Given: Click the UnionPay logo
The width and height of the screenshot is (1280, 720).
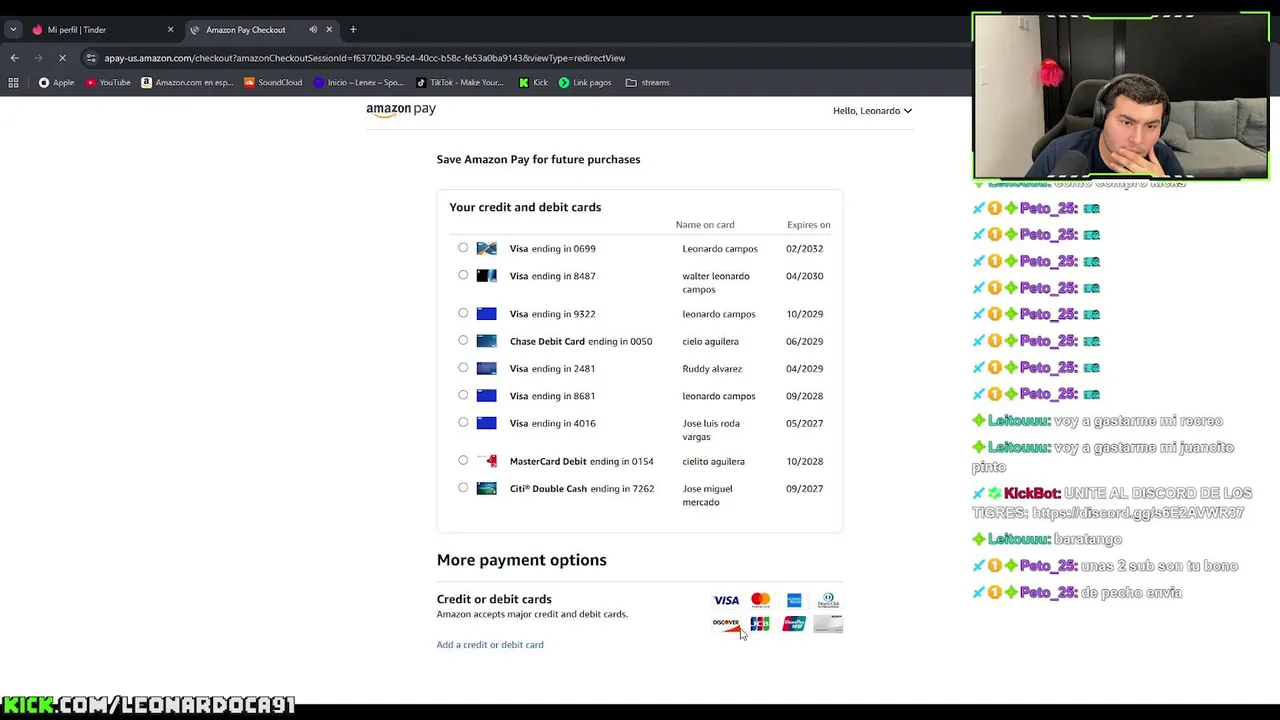Looking at the screenshot, I should tap(794, 624).
